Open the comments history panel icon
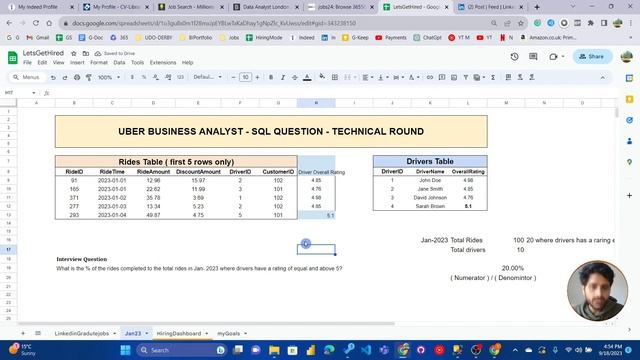 533,57
